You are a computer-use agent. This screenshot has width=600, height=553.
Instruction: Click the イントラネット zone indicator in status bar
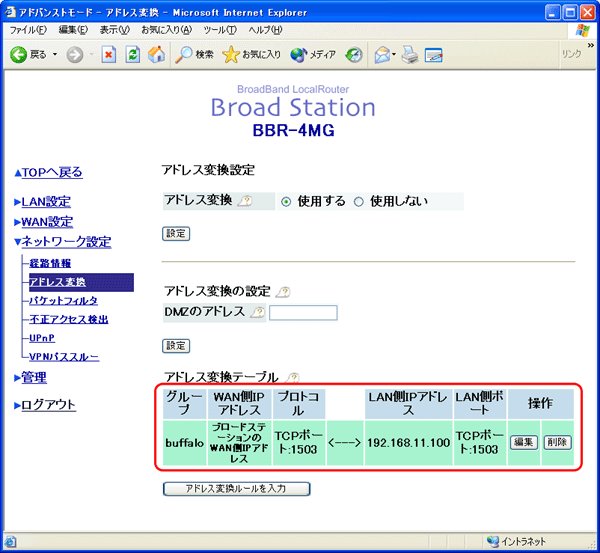tap(516, 541)
